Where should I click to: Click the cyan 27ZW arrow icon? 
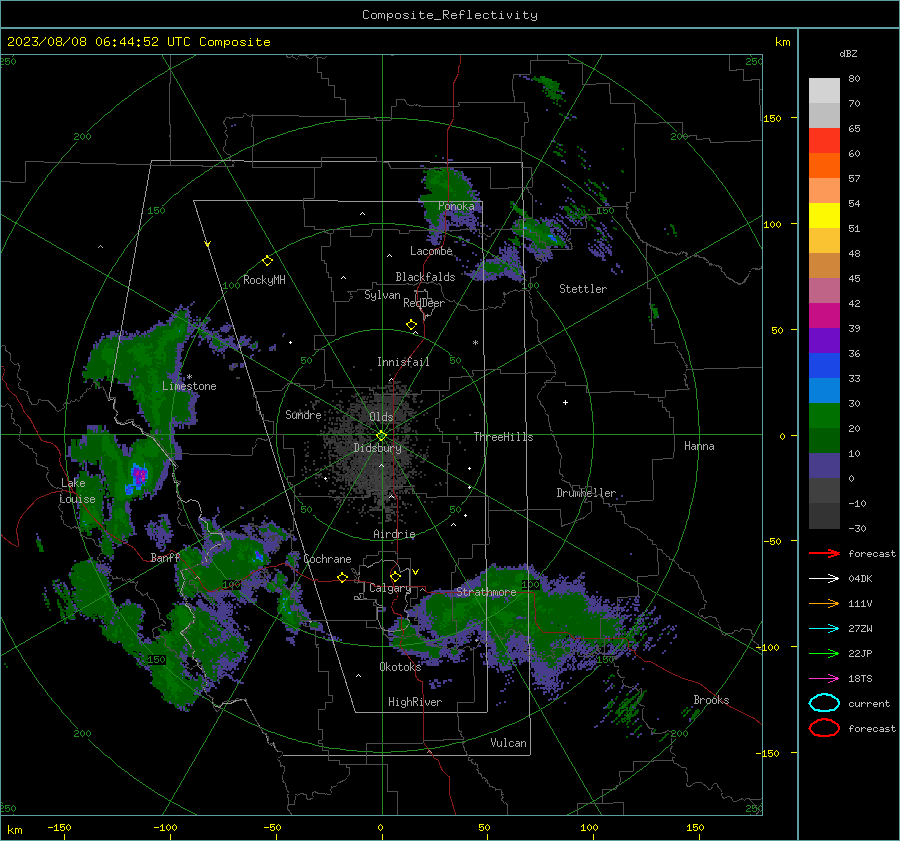tap(824, 629)
